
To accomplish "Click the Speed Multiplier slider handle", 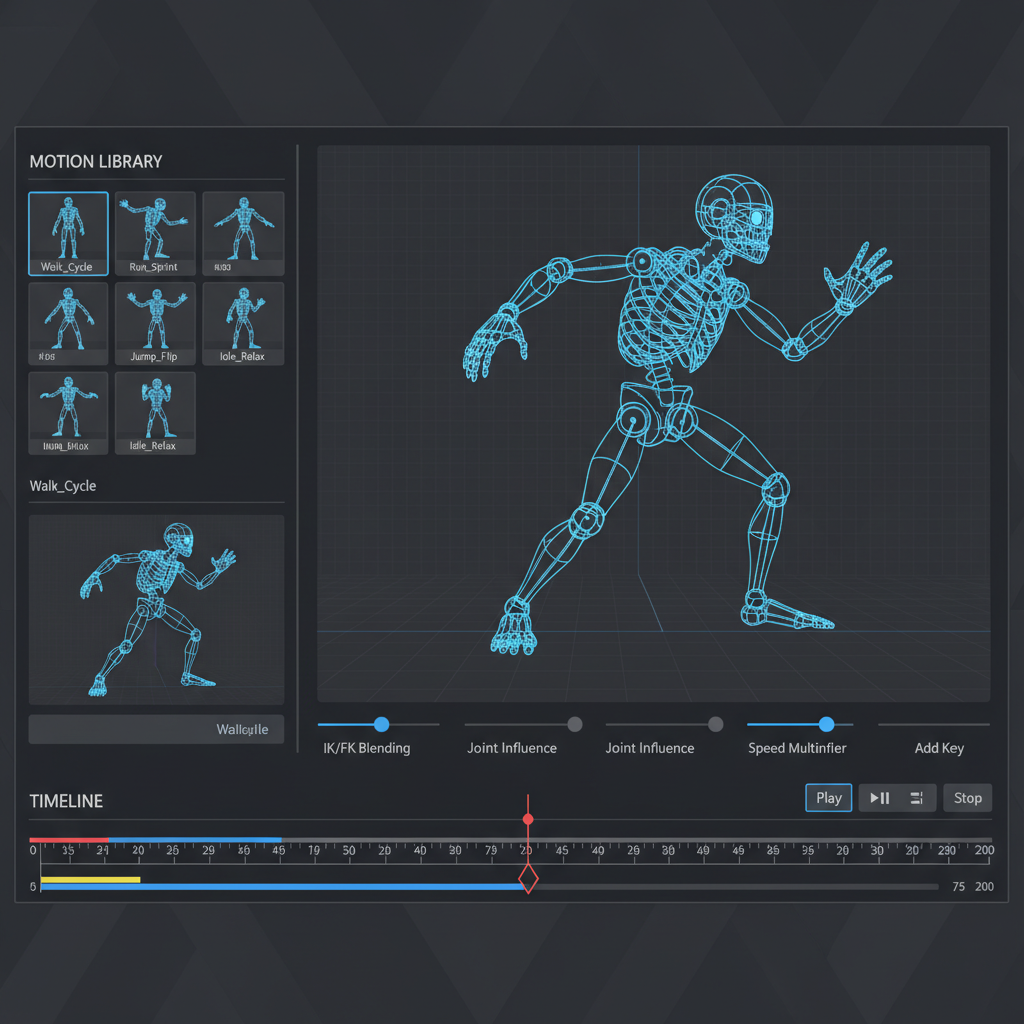I will (825, 724).
